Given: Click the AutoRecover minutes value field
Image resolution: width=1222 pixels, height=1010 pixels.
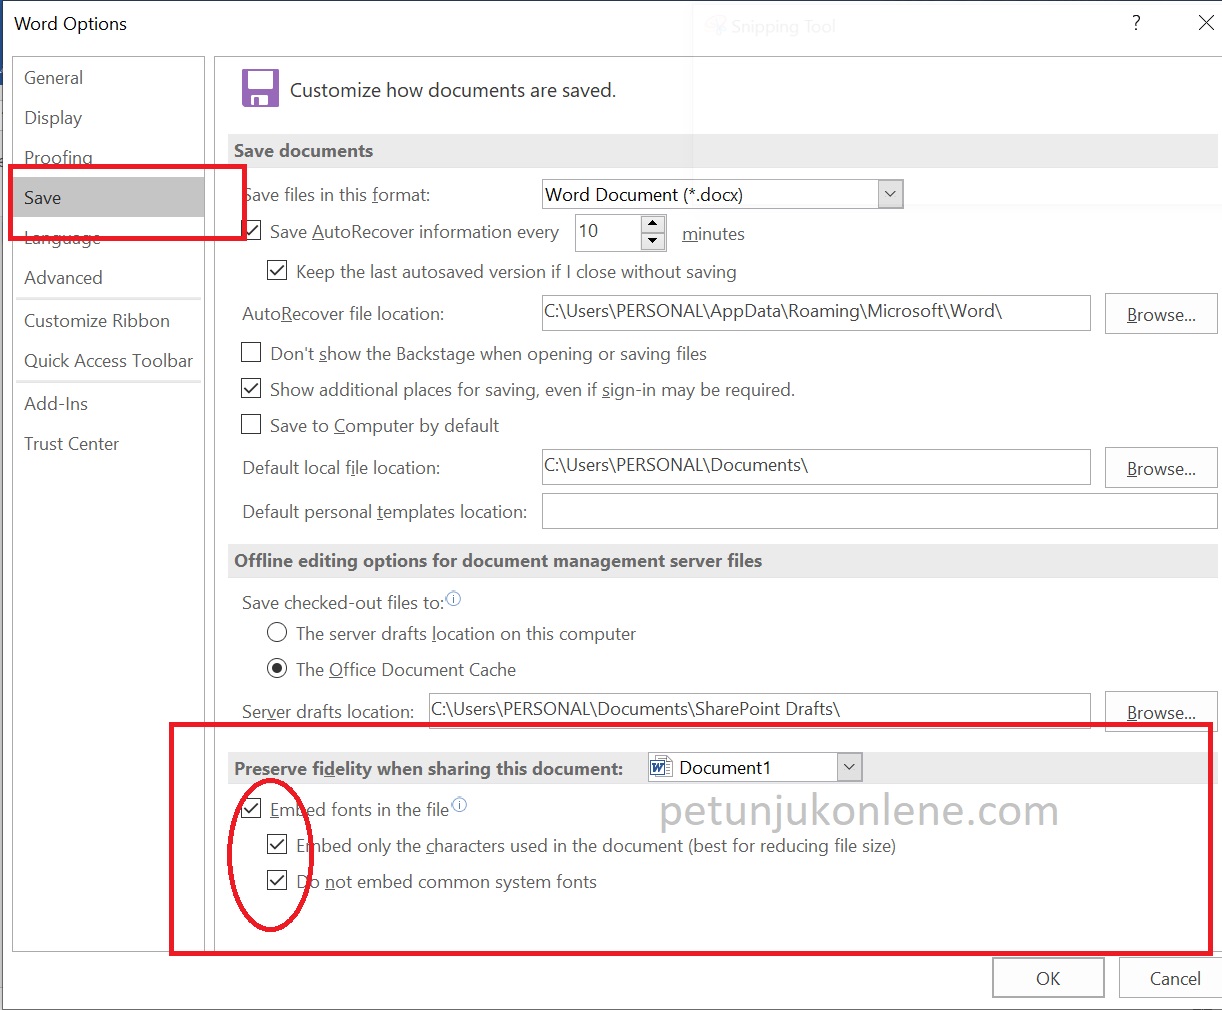Looking at the screenshot, I should [x=609, y=232].
